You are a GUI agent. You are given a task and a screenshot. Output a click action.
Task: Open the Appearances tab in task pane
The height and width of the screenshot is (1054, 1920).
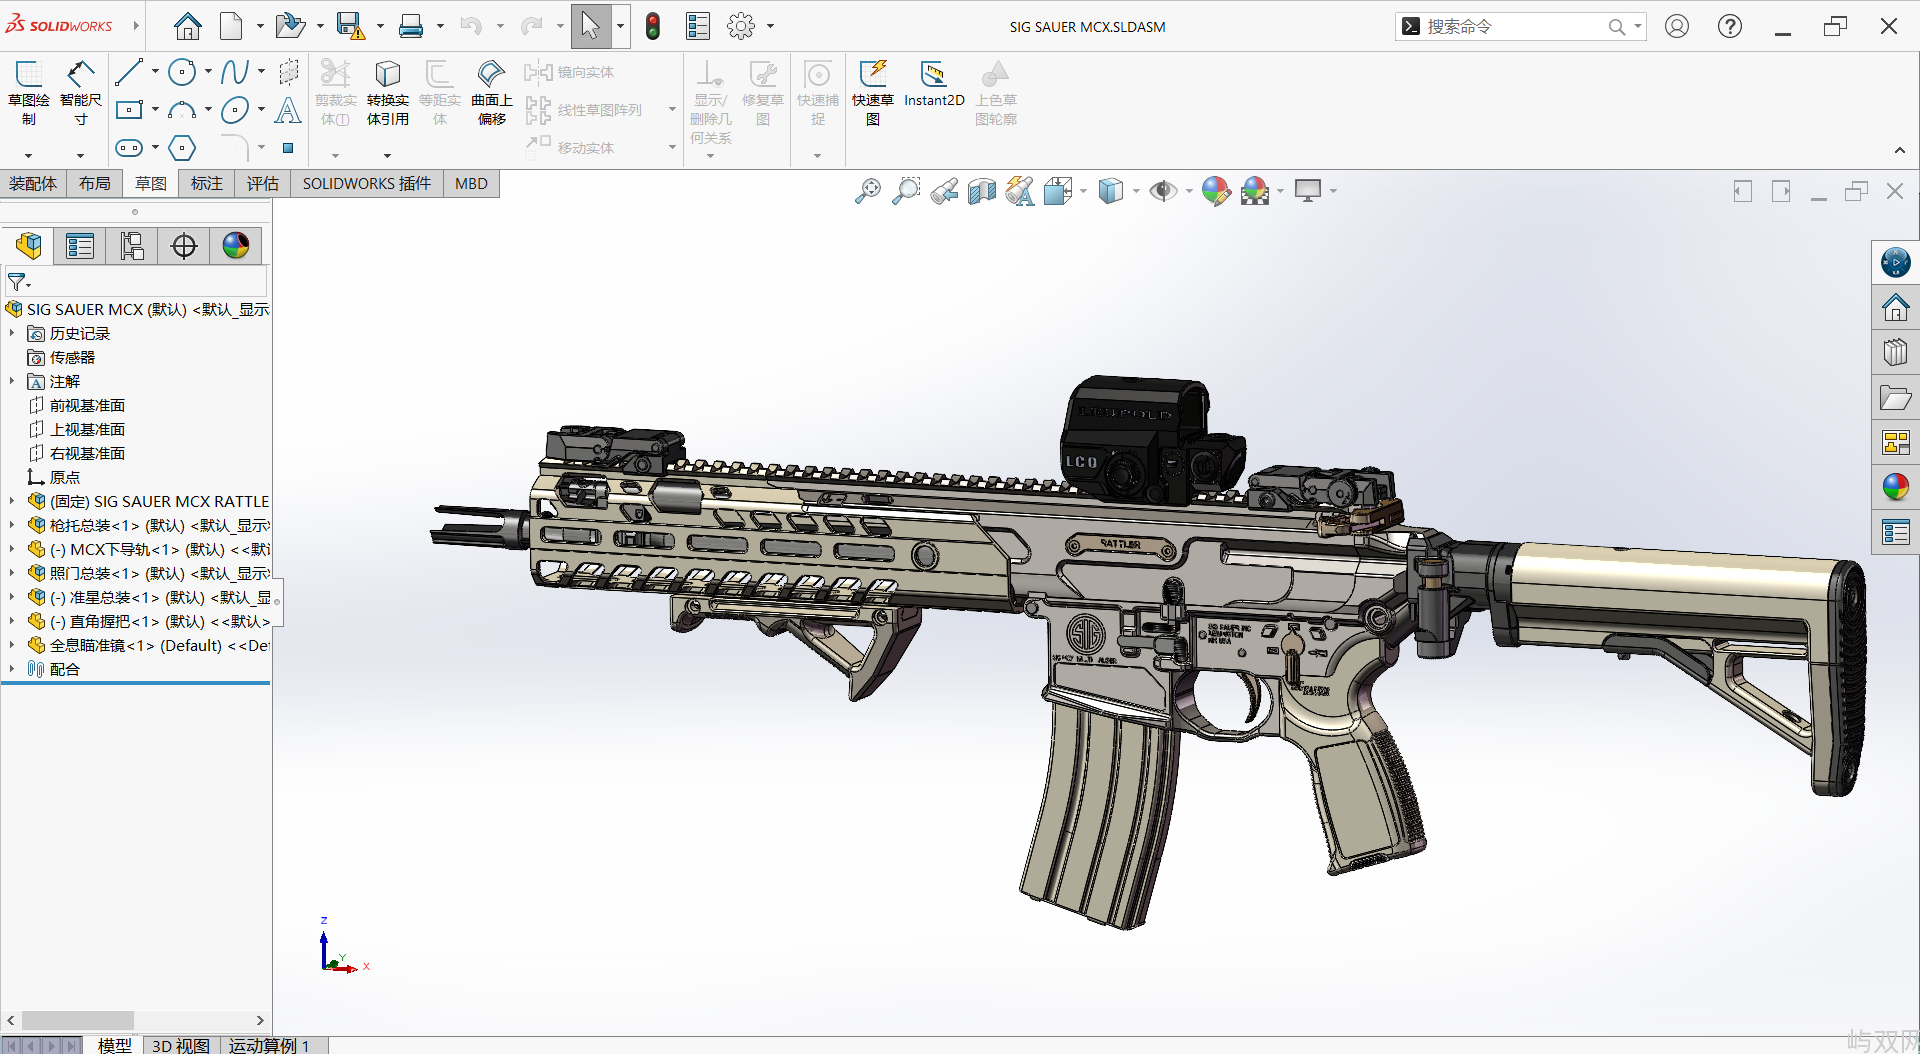pos(1895,487)
